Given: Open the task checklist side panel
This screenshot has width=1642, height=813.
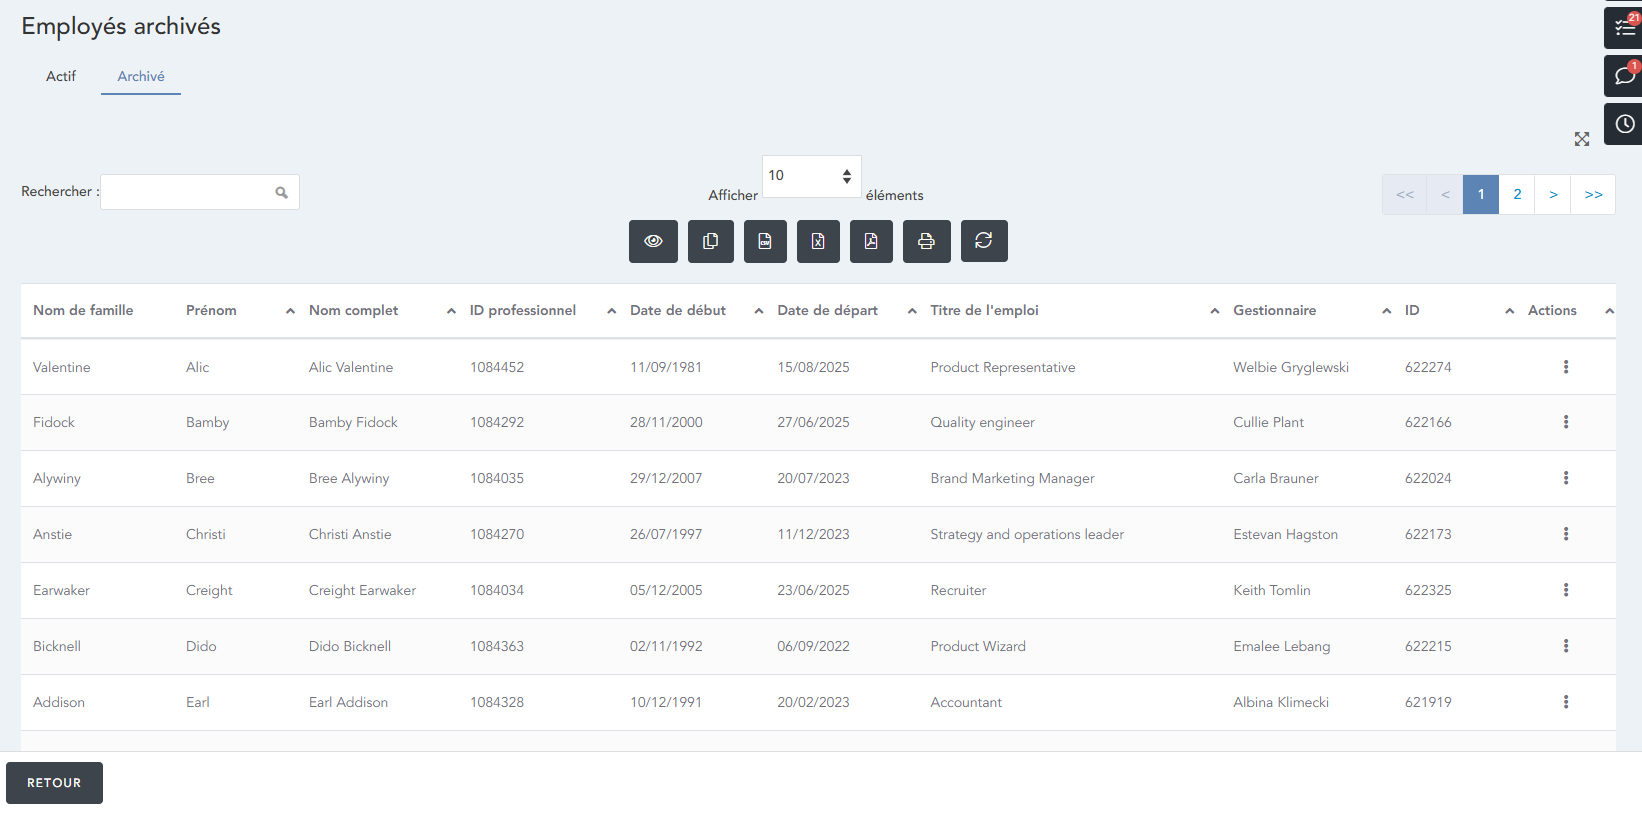Looking at the screenshot, I should coord(1624,27).
